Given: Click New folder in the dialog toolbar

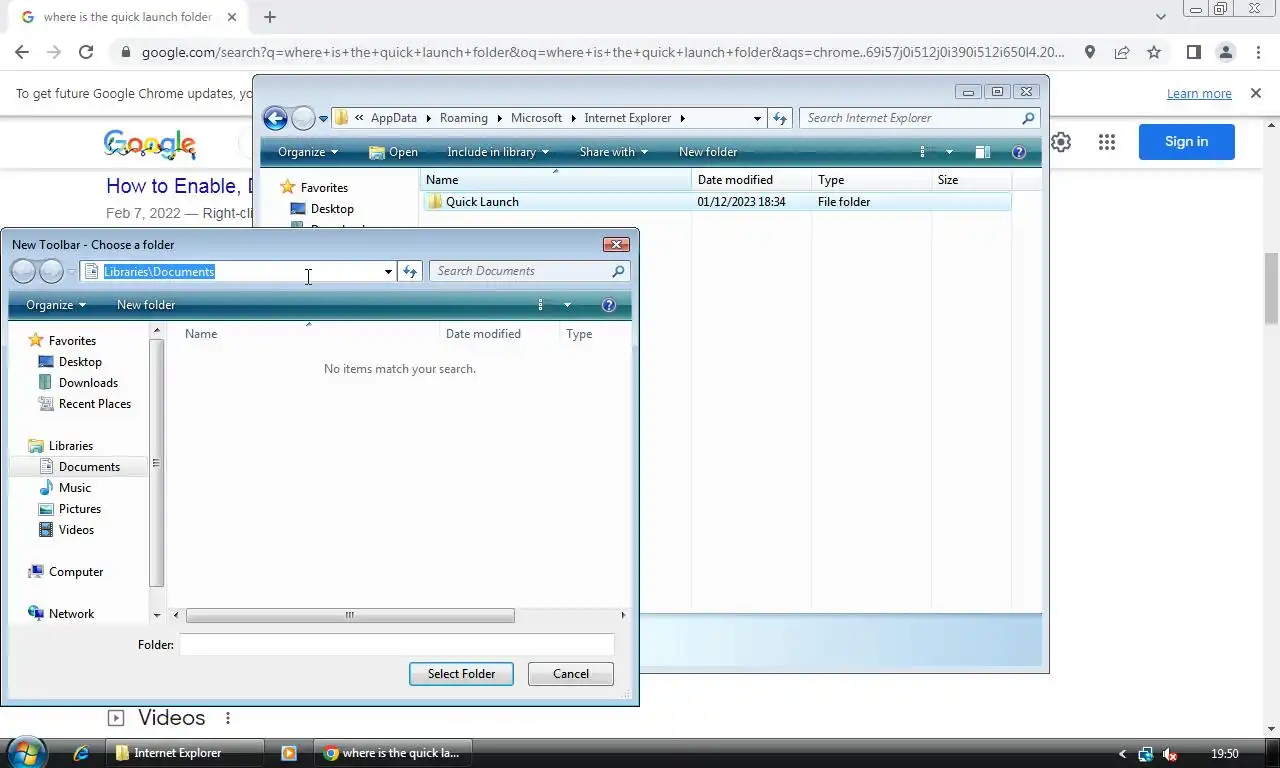Looking at the screenshot, I should [x=146, y=305].
